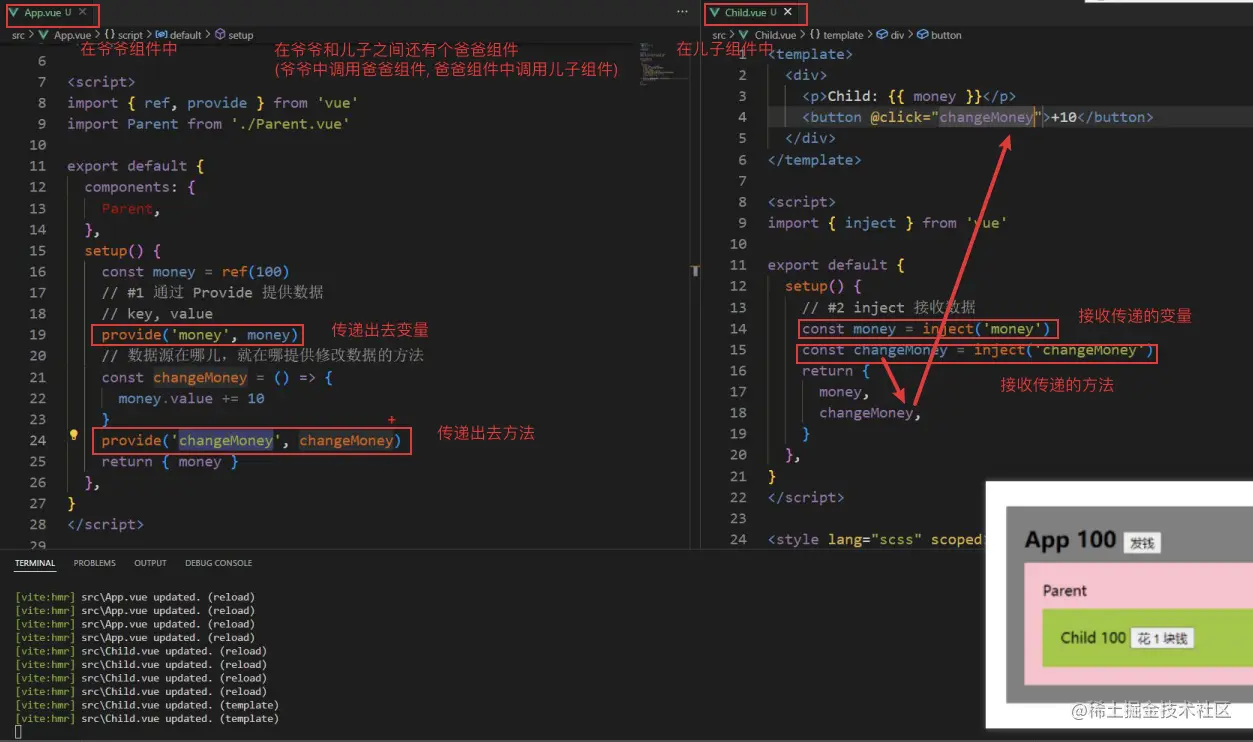Click "const money = inject('money')" code line

(927, 329)
